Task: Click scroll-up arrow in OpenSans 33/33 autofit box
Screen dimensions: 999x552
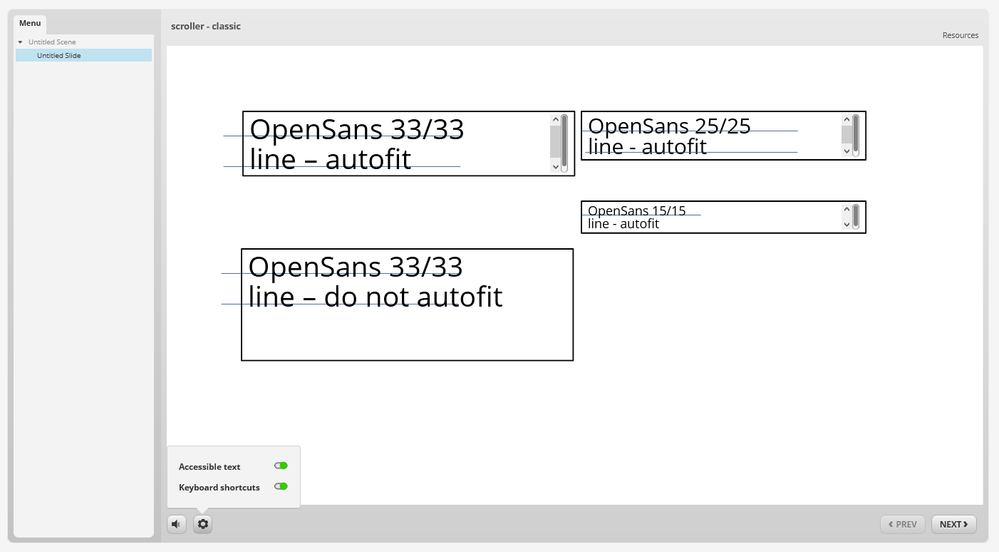Action: [x=556, y=120]
